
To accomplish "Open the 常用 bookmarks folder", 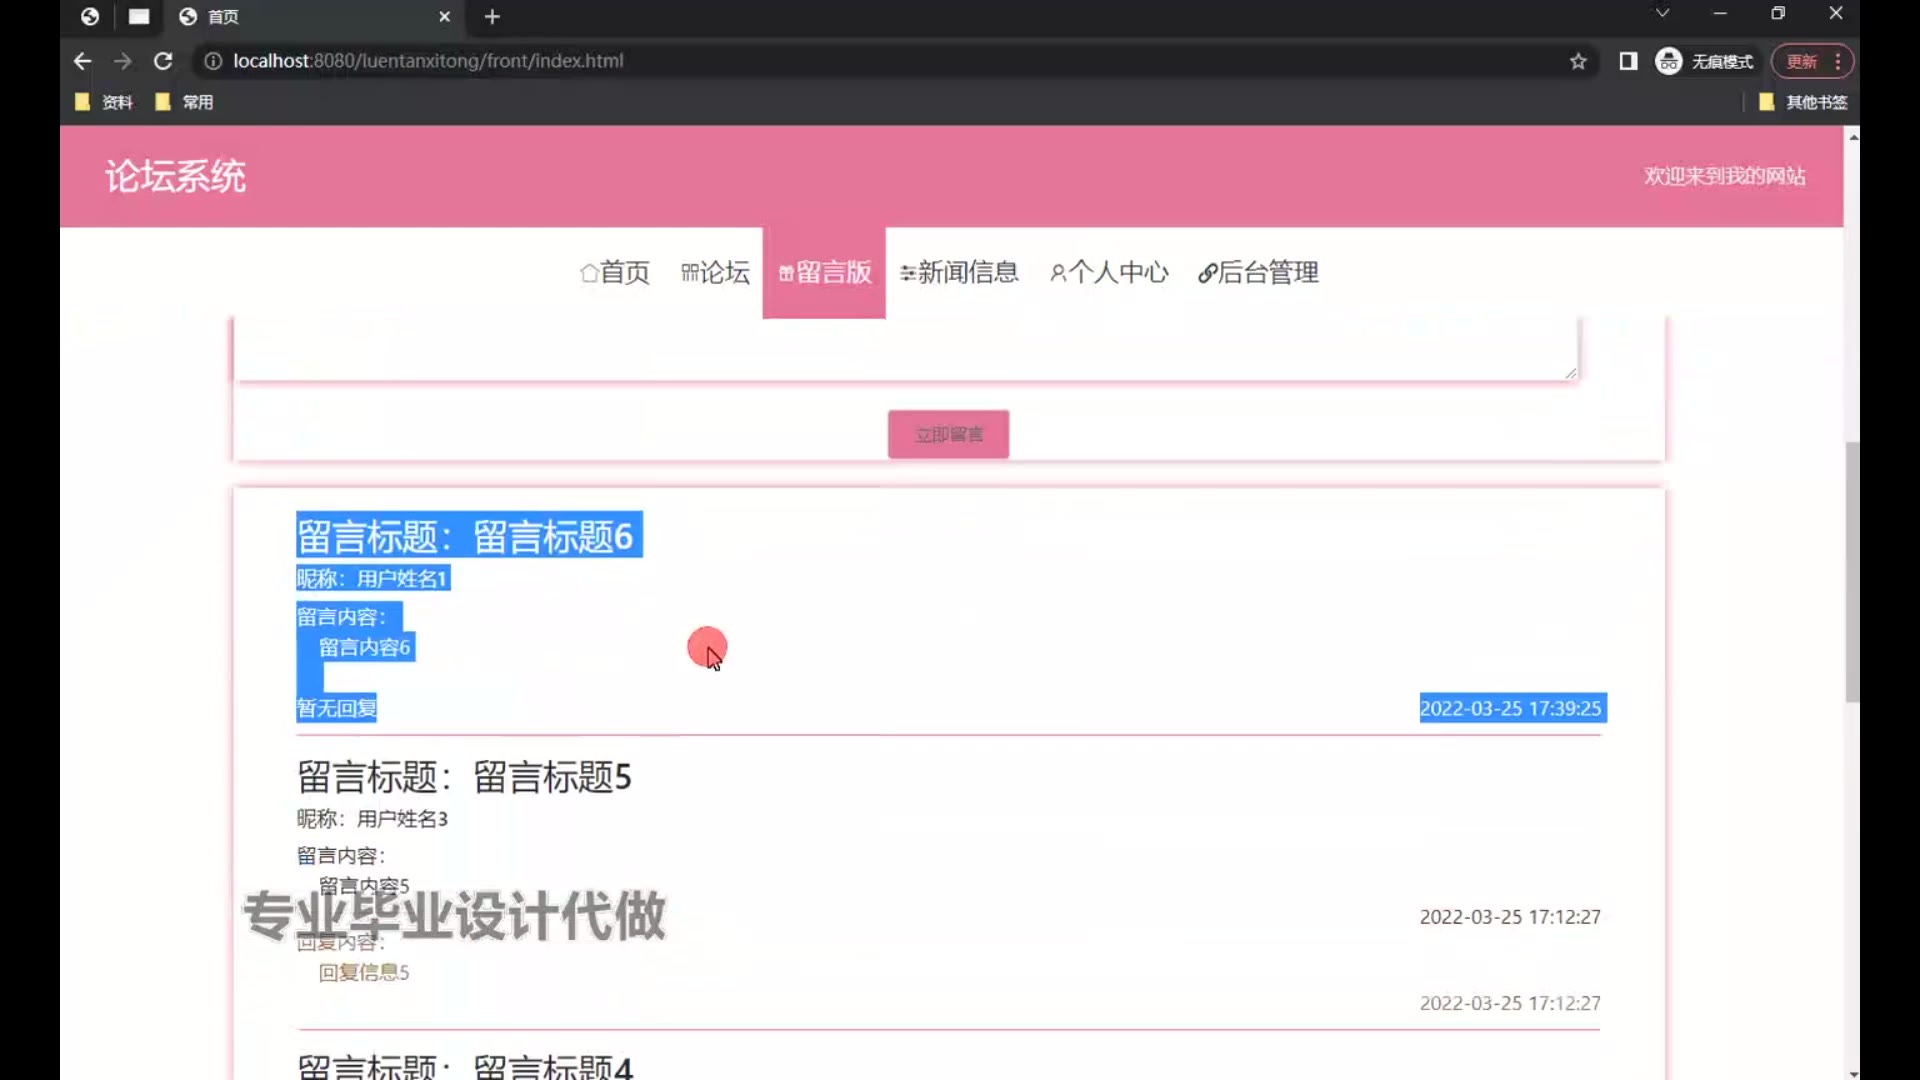I will coord(185,102).
